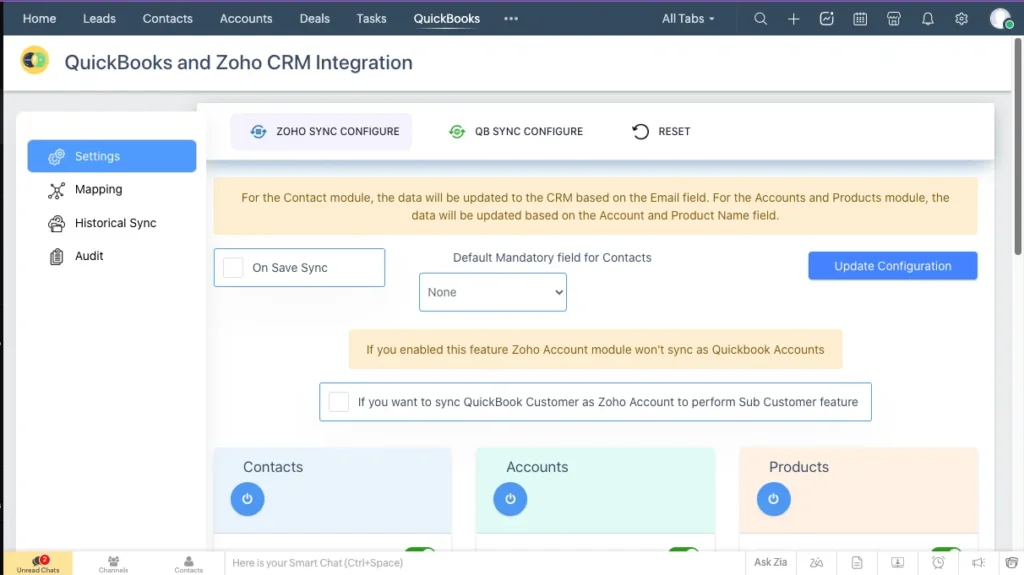Open the Accounts tab in top navigation

[x=246, y=19]
